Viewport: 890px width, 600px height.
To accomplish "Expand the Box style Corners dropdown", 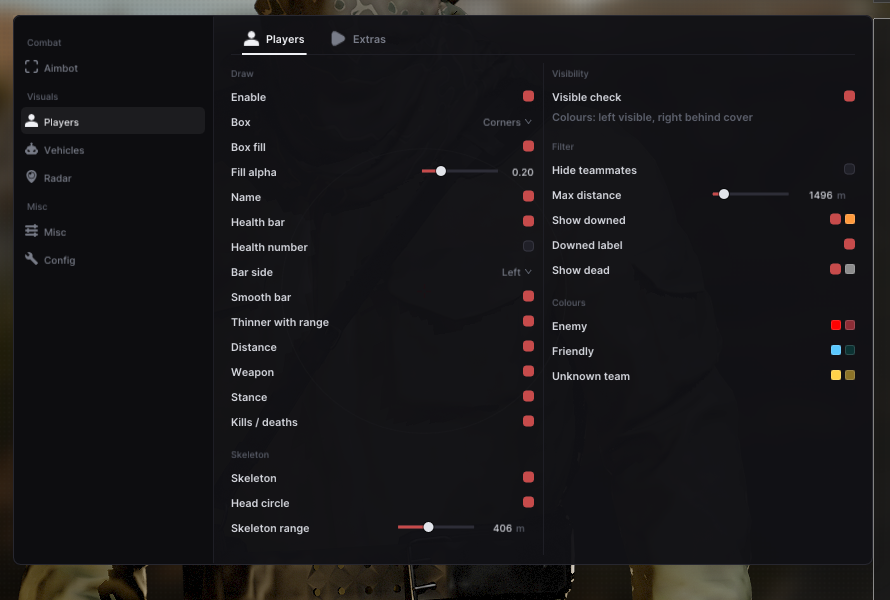I will coord(507,122).
